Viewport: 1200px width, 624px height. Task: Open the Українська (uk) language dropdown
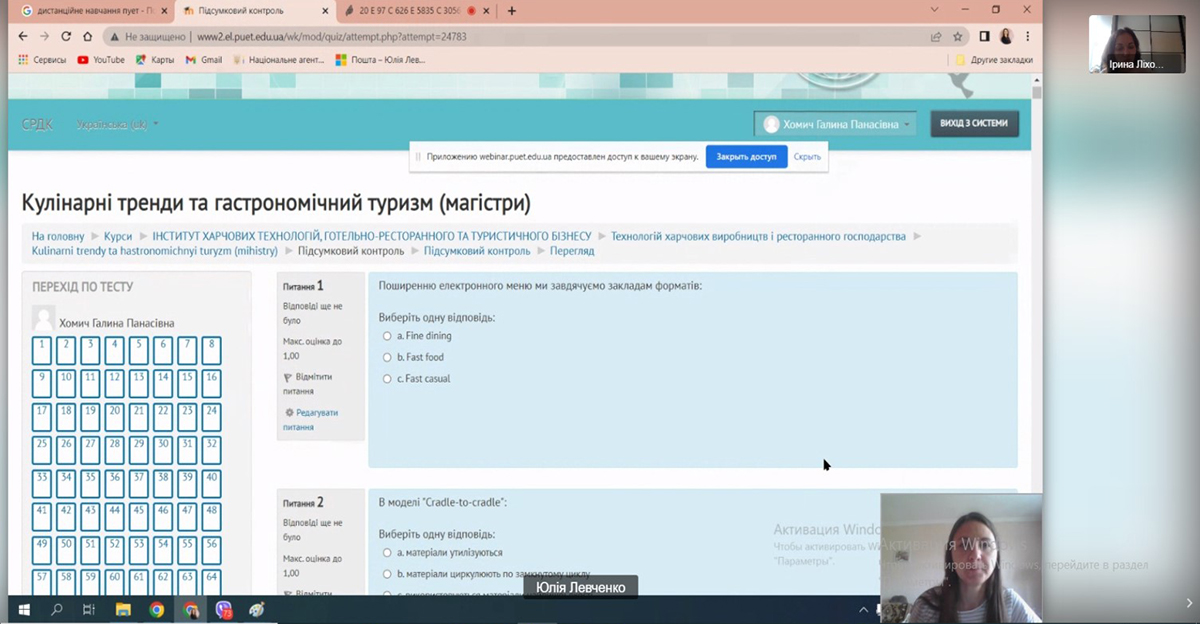click(118, 125)
